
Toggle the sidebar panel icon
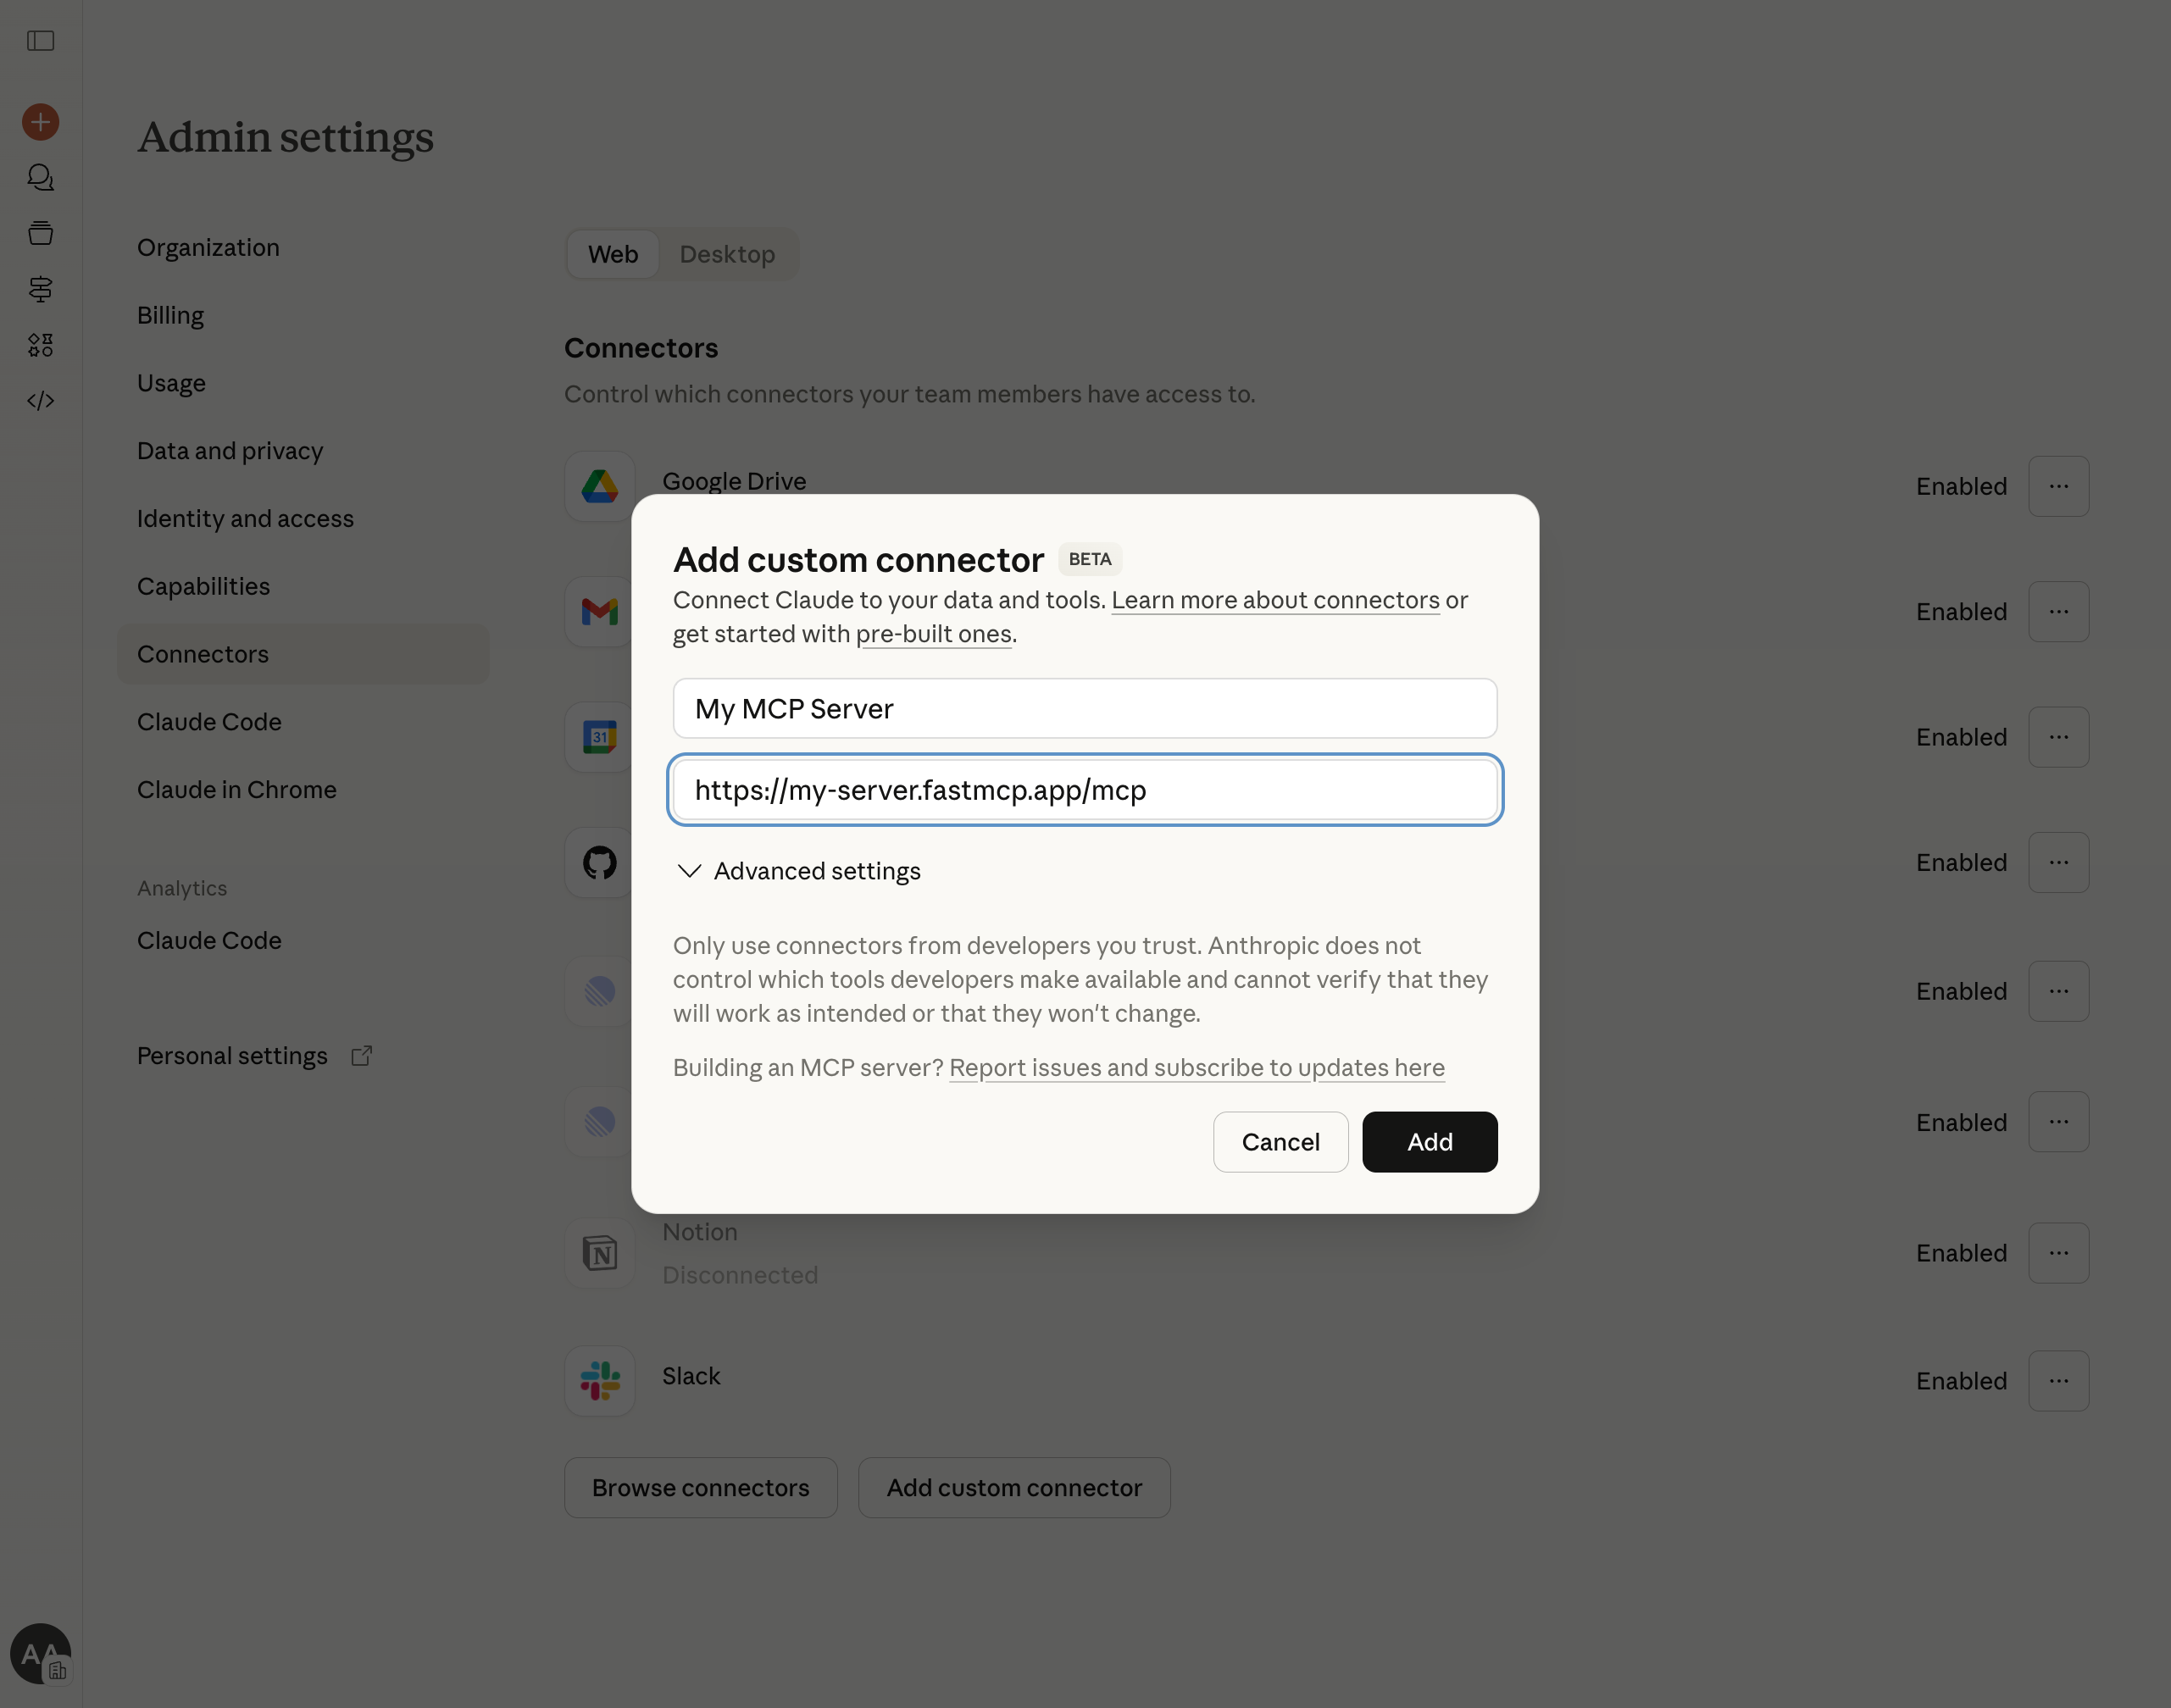(x=40, y=41)
